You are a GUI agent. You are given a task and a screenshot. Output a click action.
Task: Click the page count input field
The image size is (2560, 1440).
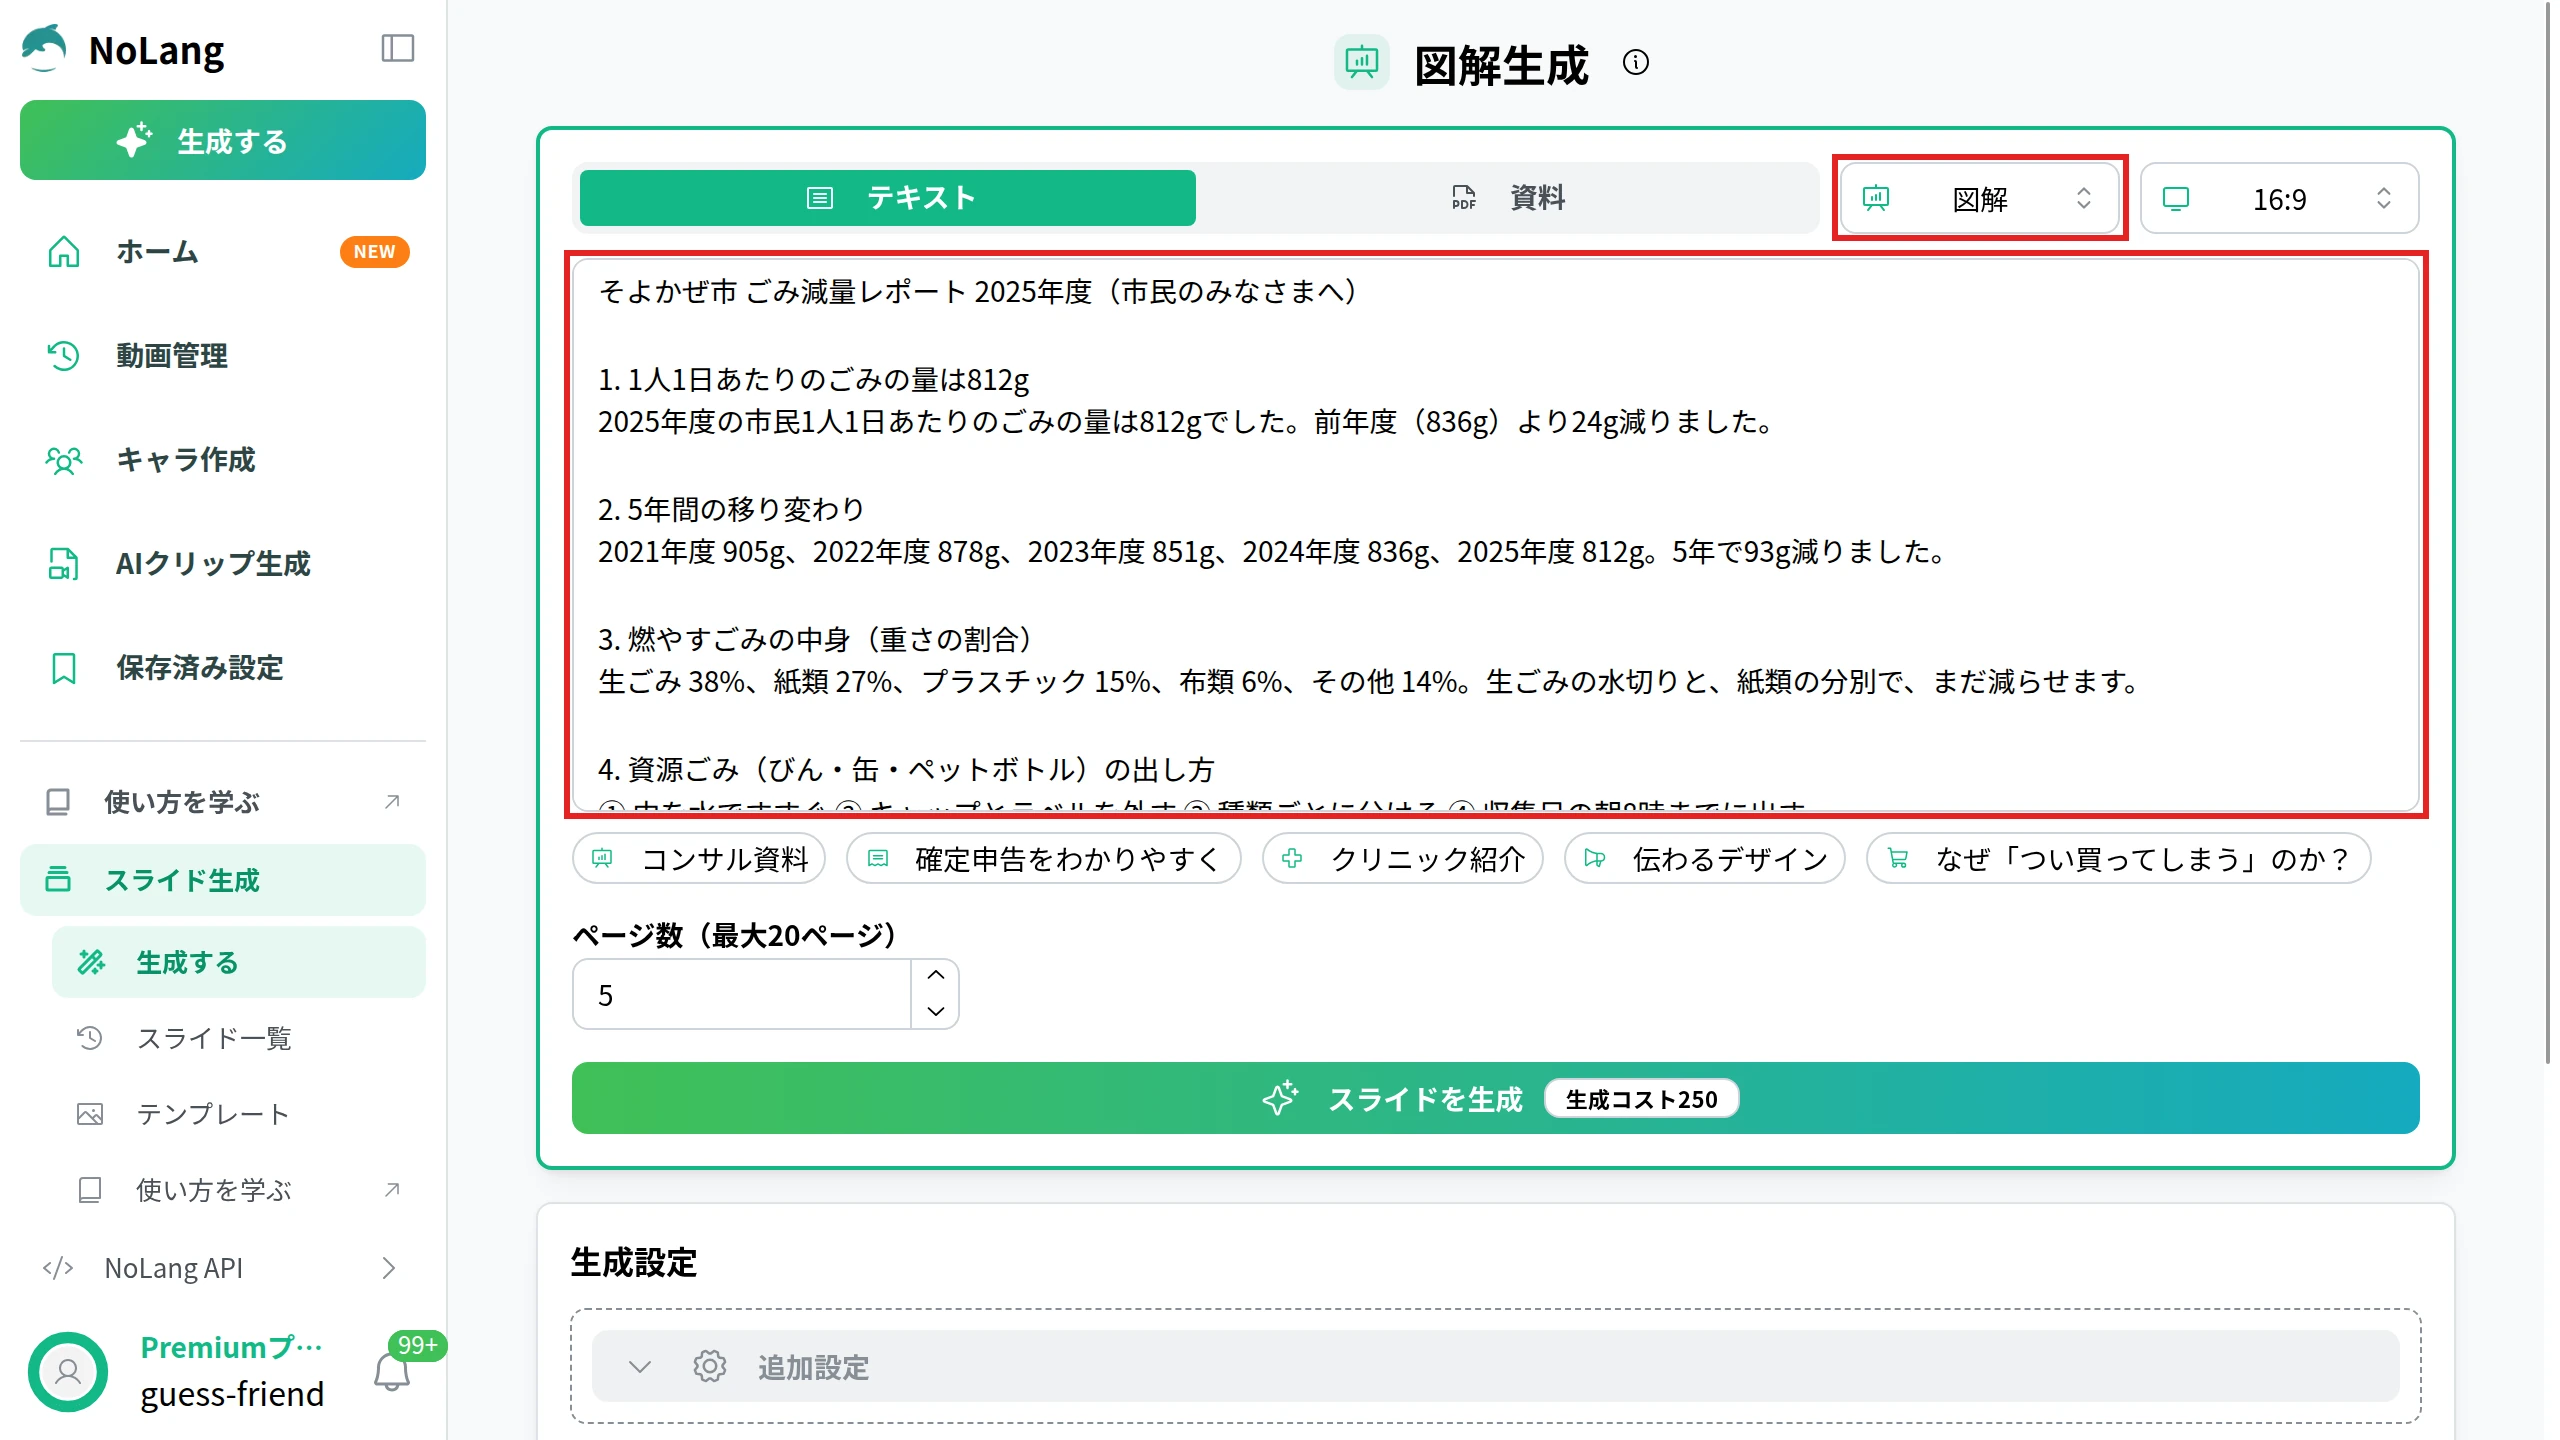742,995
